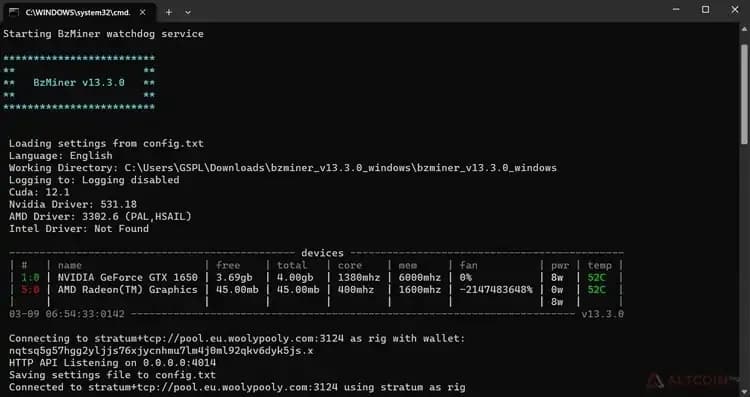Click the 'temp' column header

(600, 265)
